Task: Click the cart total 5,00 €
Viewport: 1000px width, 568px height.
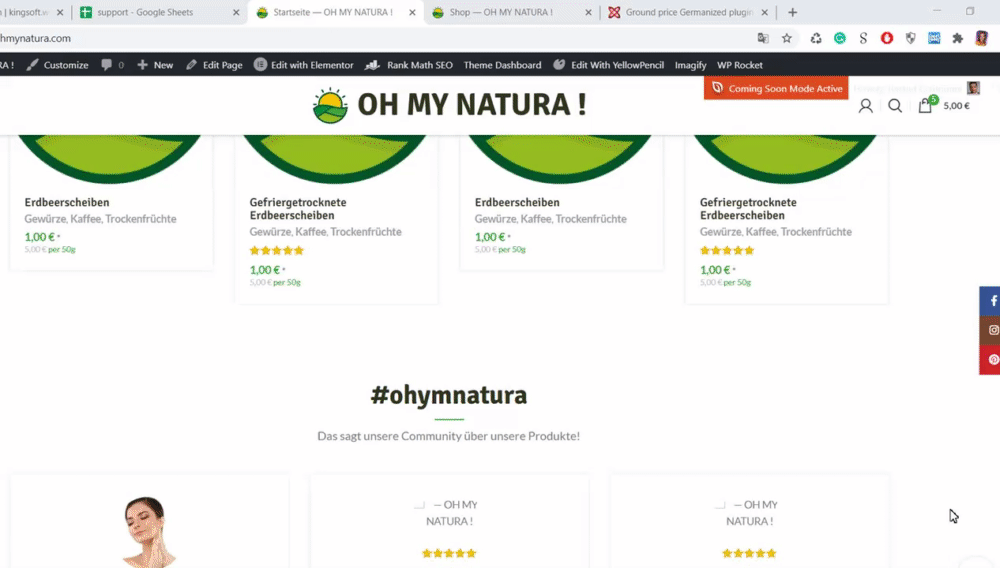Action: (957, 106)
